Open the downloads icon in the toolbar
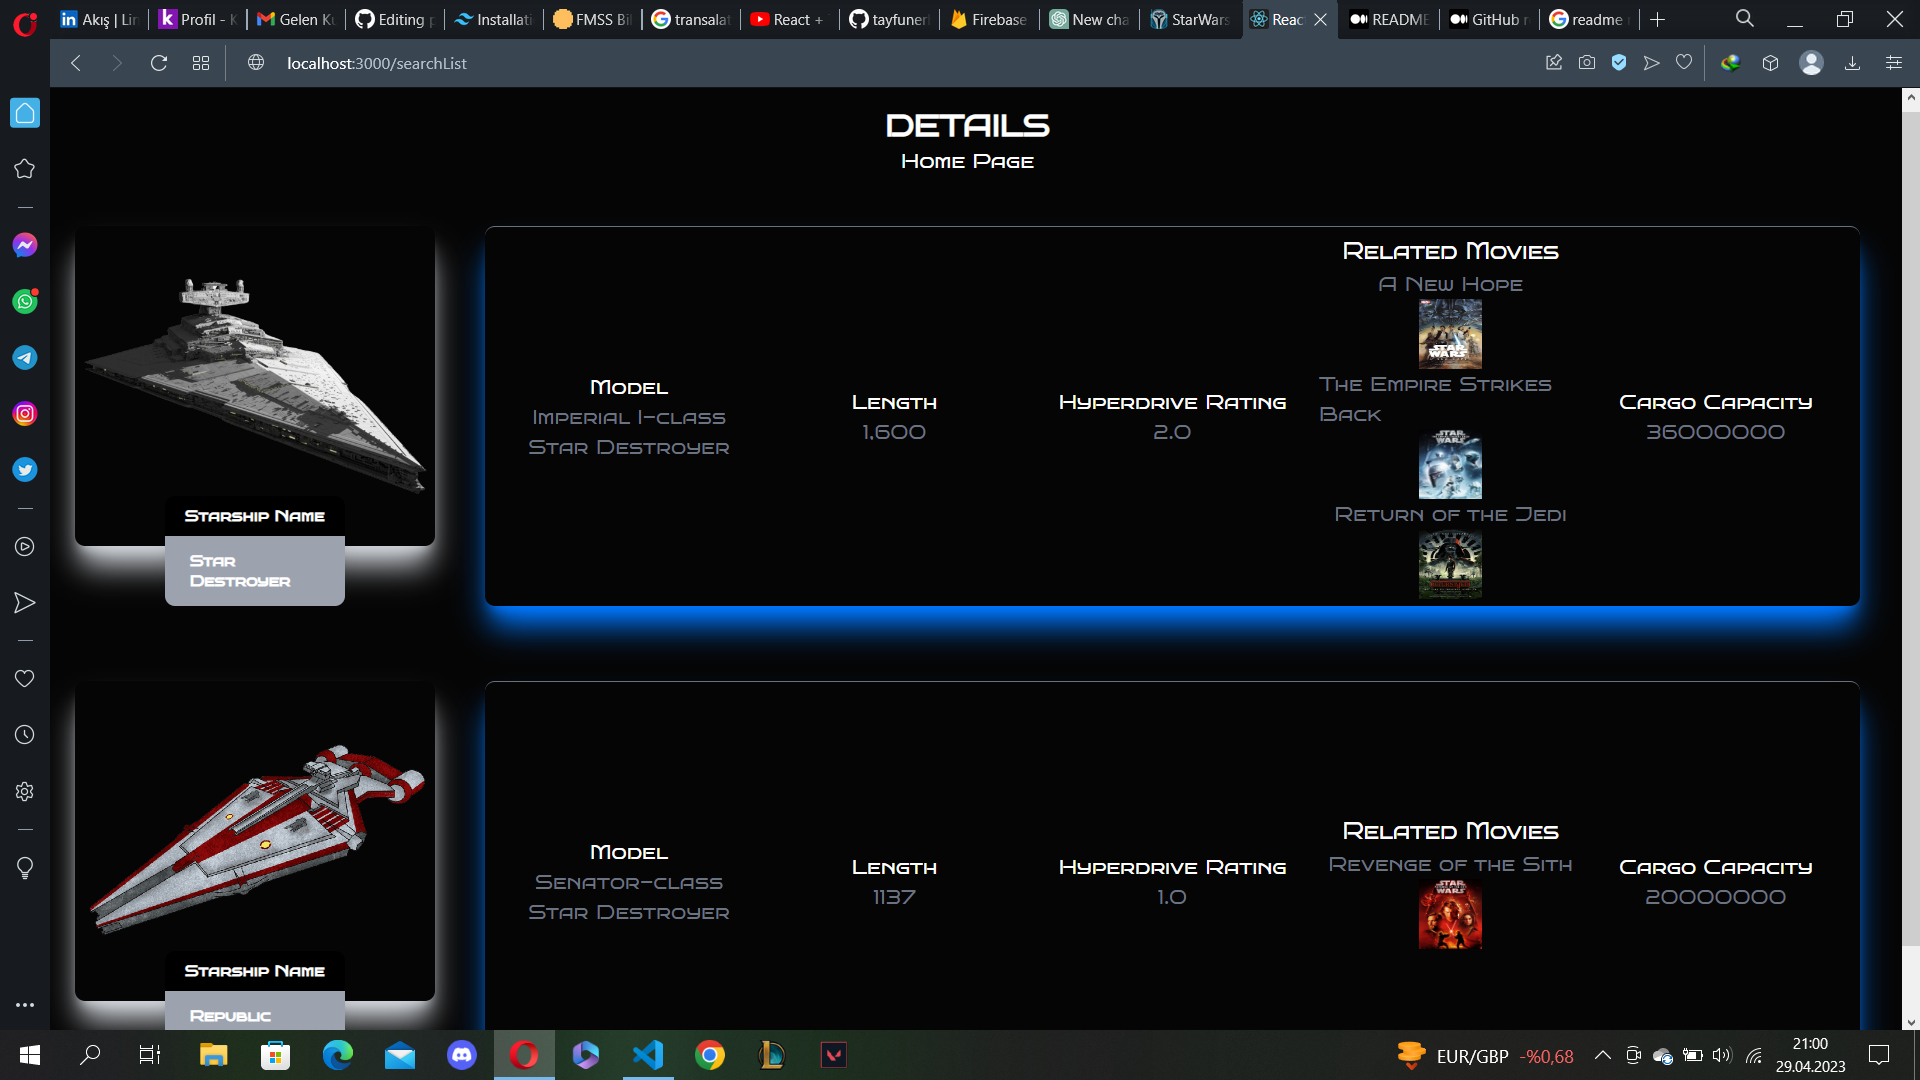 point(1852,63)
